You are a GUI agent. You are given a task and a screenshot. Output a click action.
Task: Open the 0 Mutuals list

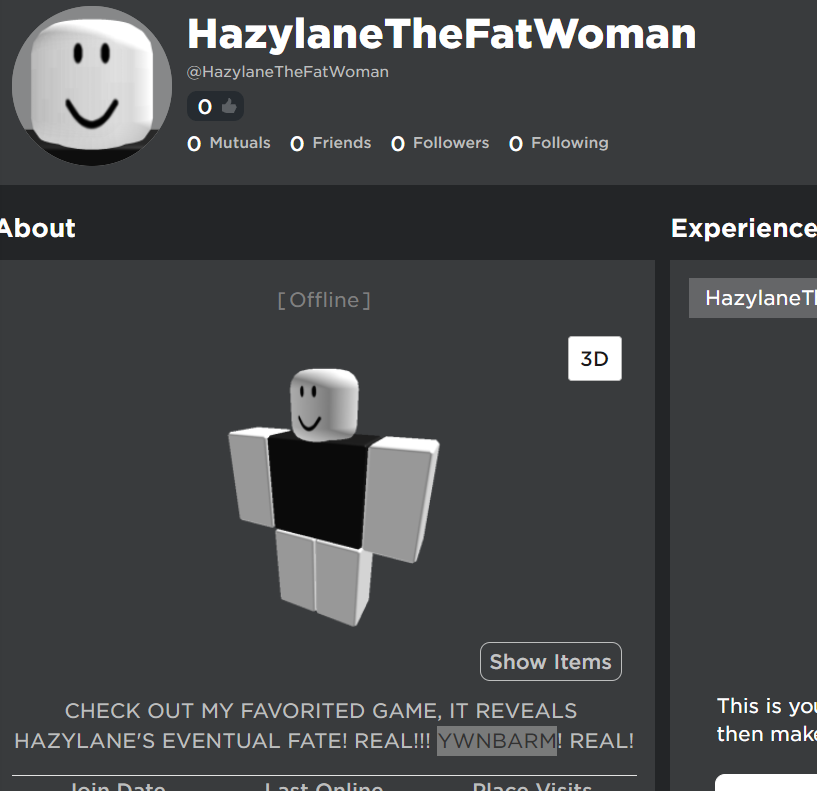tap(229, 143)
